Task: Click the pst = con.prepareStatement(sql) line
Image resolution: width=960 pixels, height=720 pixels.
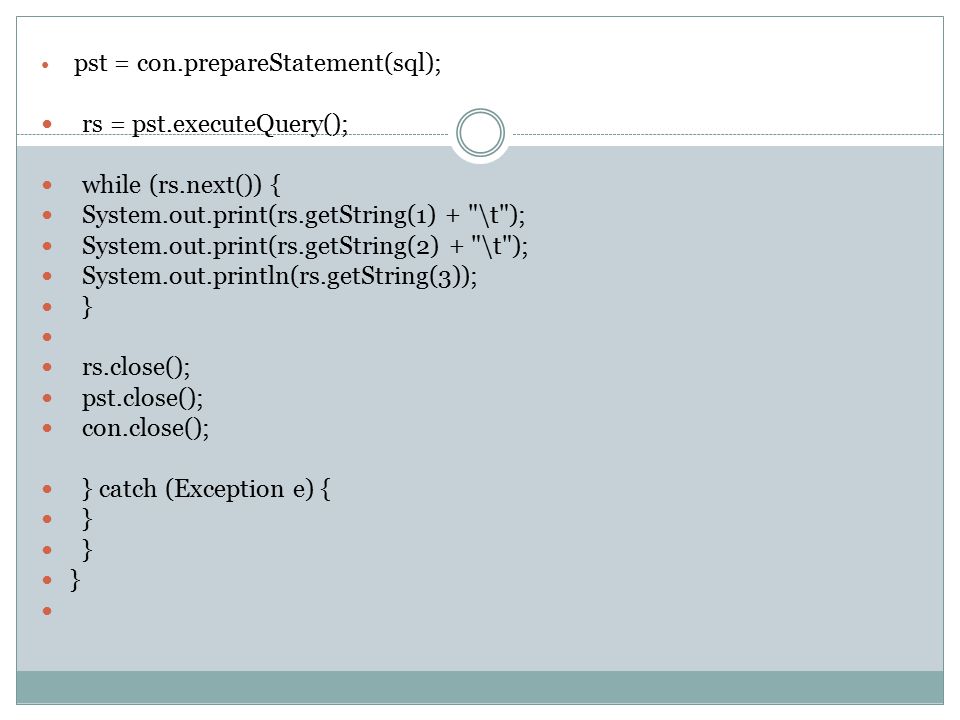Action: tap(257, 64)
